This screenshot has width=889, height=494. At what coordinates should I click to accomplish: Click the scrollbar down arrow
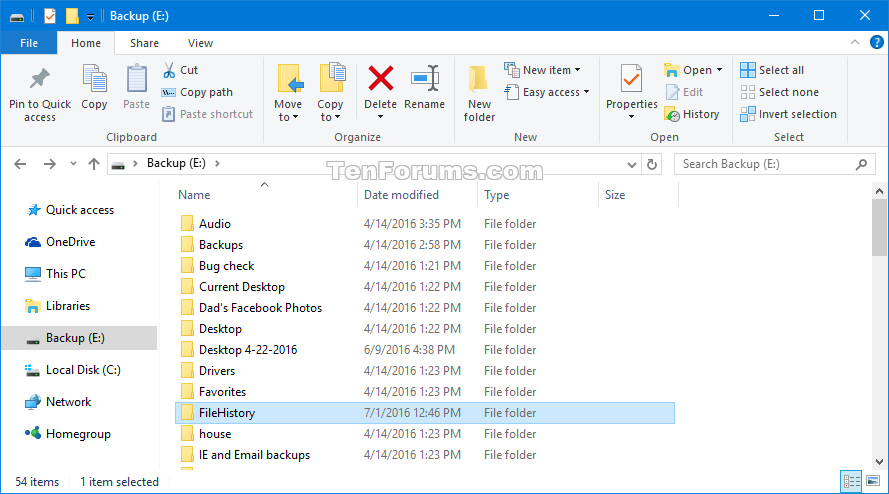(x=879, y=462)
